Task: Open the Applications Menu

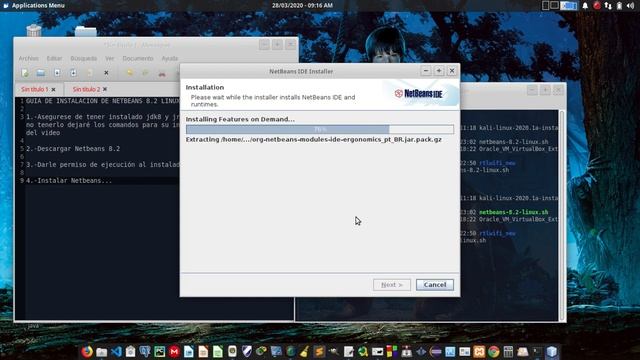Action: coord(33,5)
